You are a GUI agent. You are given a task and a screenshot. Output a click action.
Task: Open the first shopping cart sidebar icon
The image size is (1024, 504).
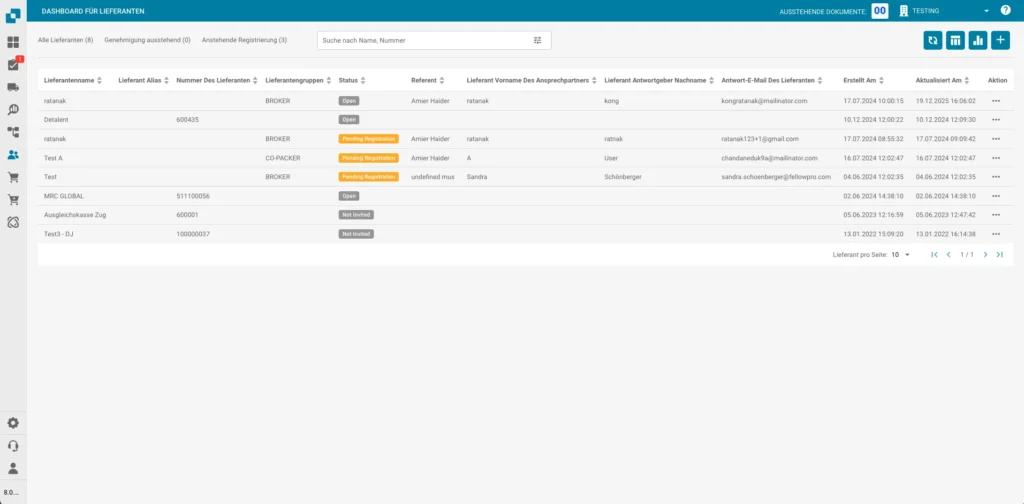13,177
